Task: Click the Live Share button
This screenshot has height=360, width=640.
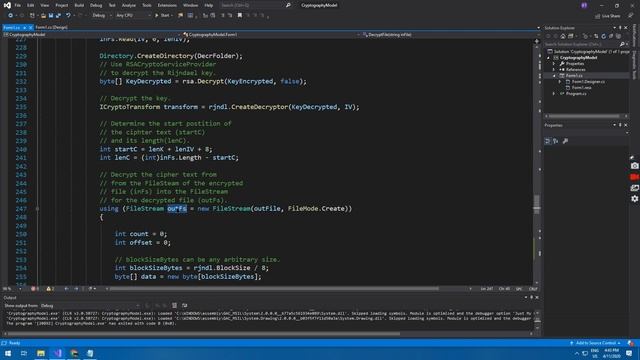Action: (607, 16)
